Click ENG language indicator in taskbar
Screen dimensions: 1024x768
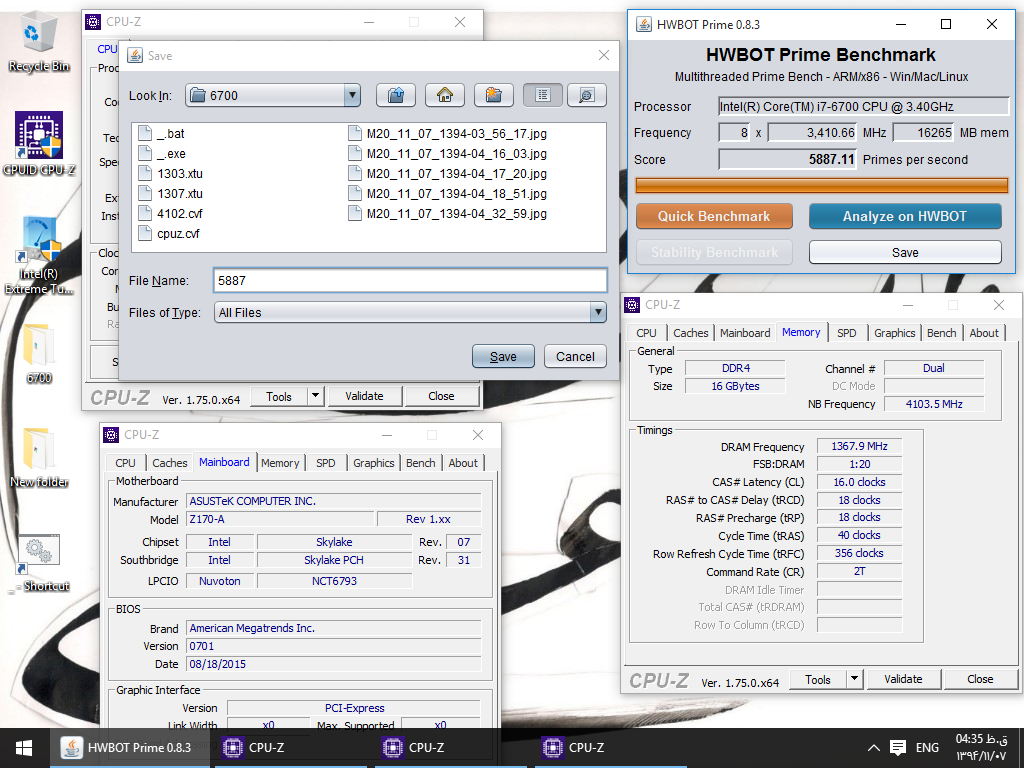click(x=927, y=748)
